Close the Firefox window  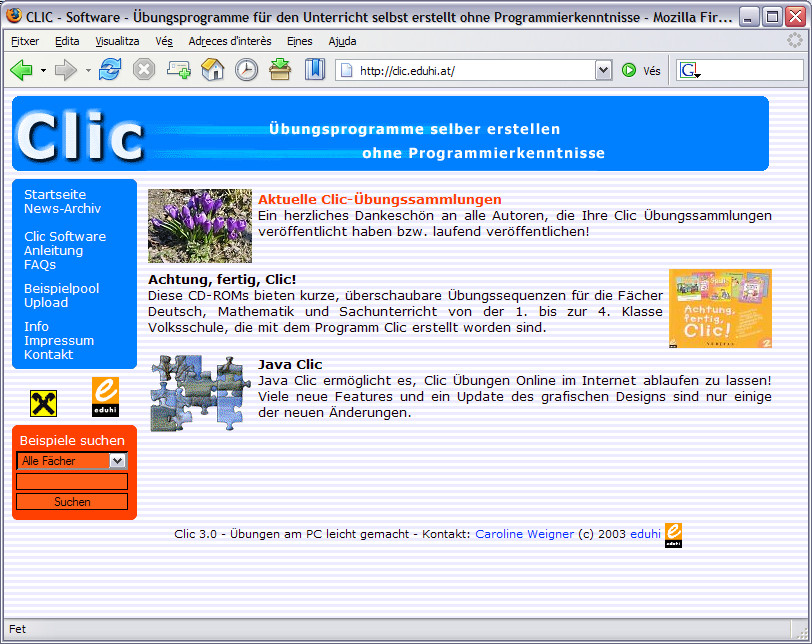point(795,17)
